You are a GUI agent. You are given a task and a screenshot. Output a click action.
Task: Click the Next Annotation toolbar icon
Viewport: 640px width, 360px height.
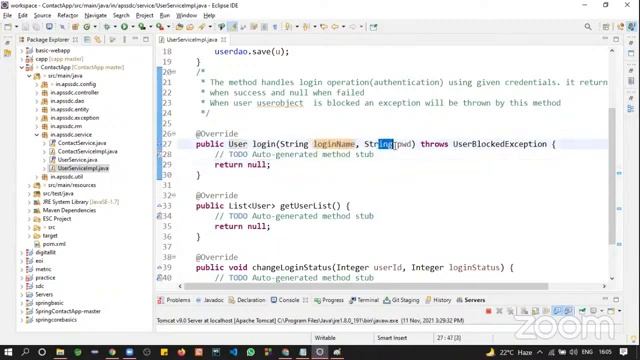coord(288,27)
